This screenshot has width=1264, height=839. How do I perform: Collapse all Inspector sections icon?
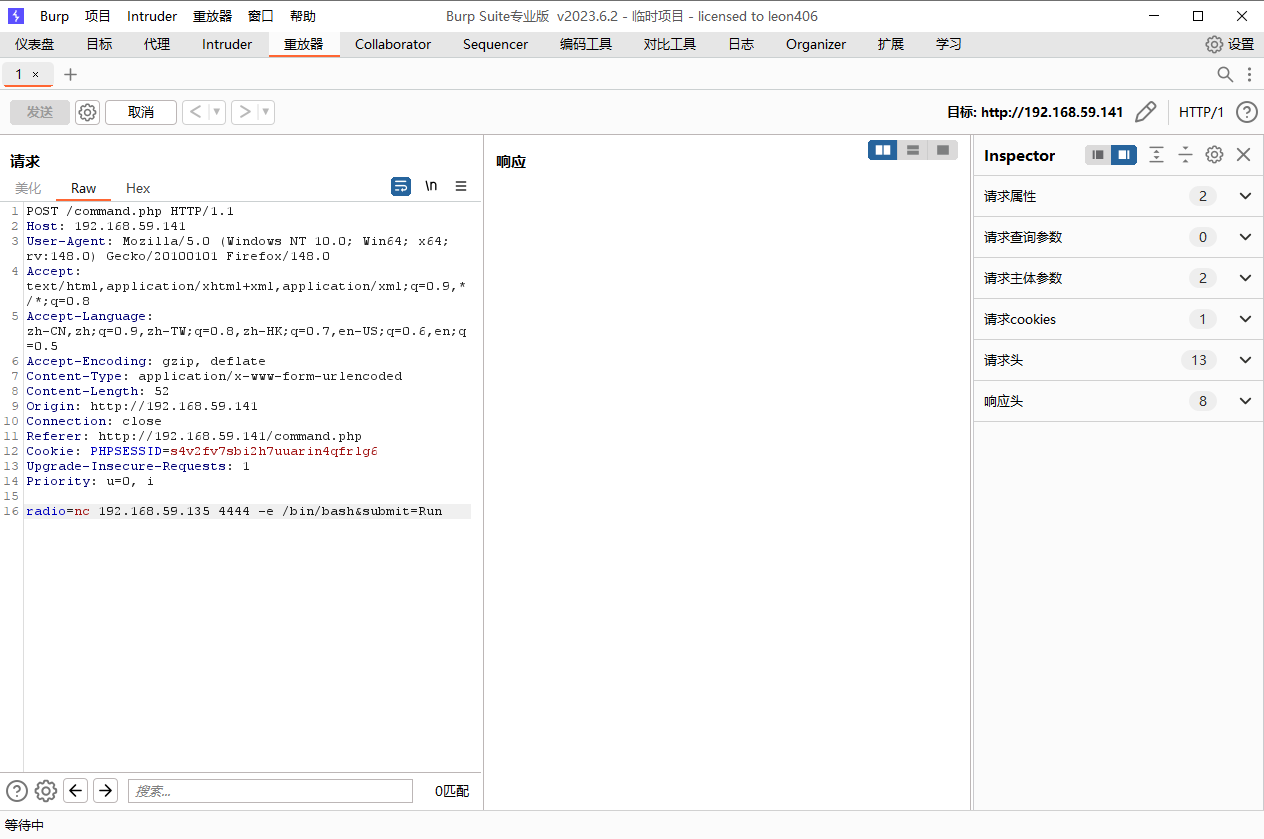(1185, 155)
